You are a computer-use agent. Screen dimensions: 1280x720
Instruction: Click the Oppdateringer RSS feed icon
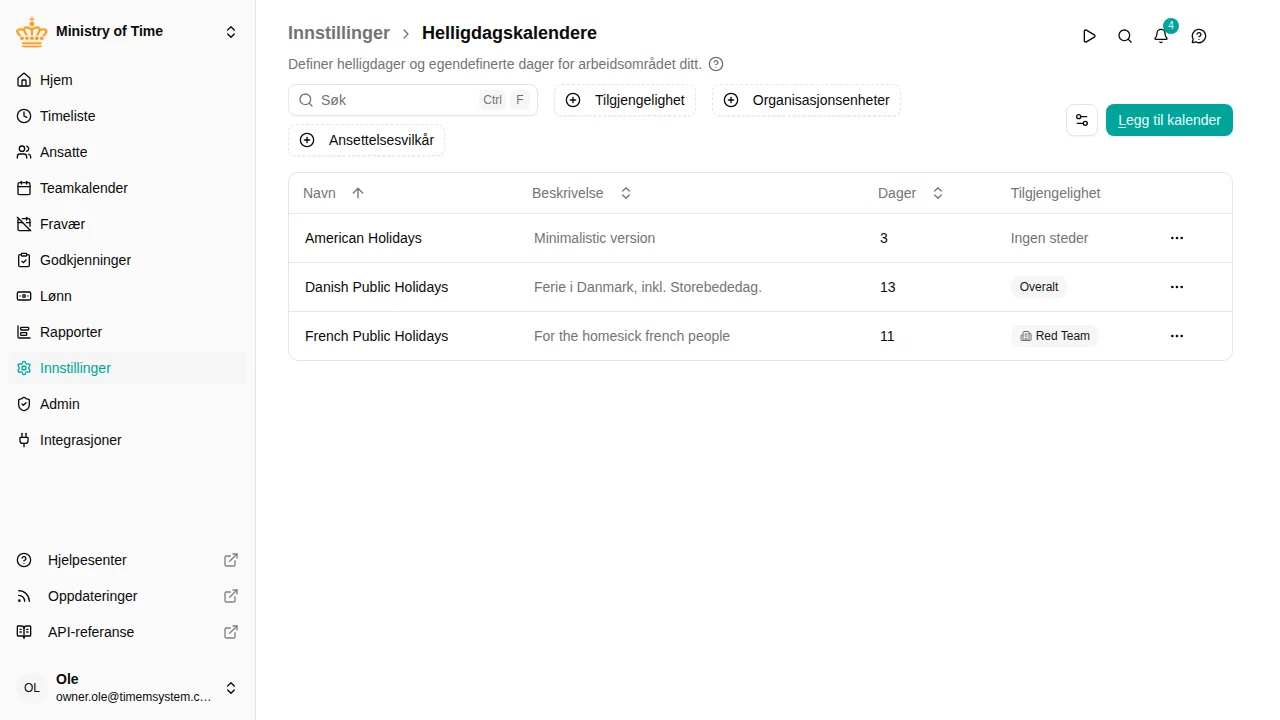(x=24, y=596)
